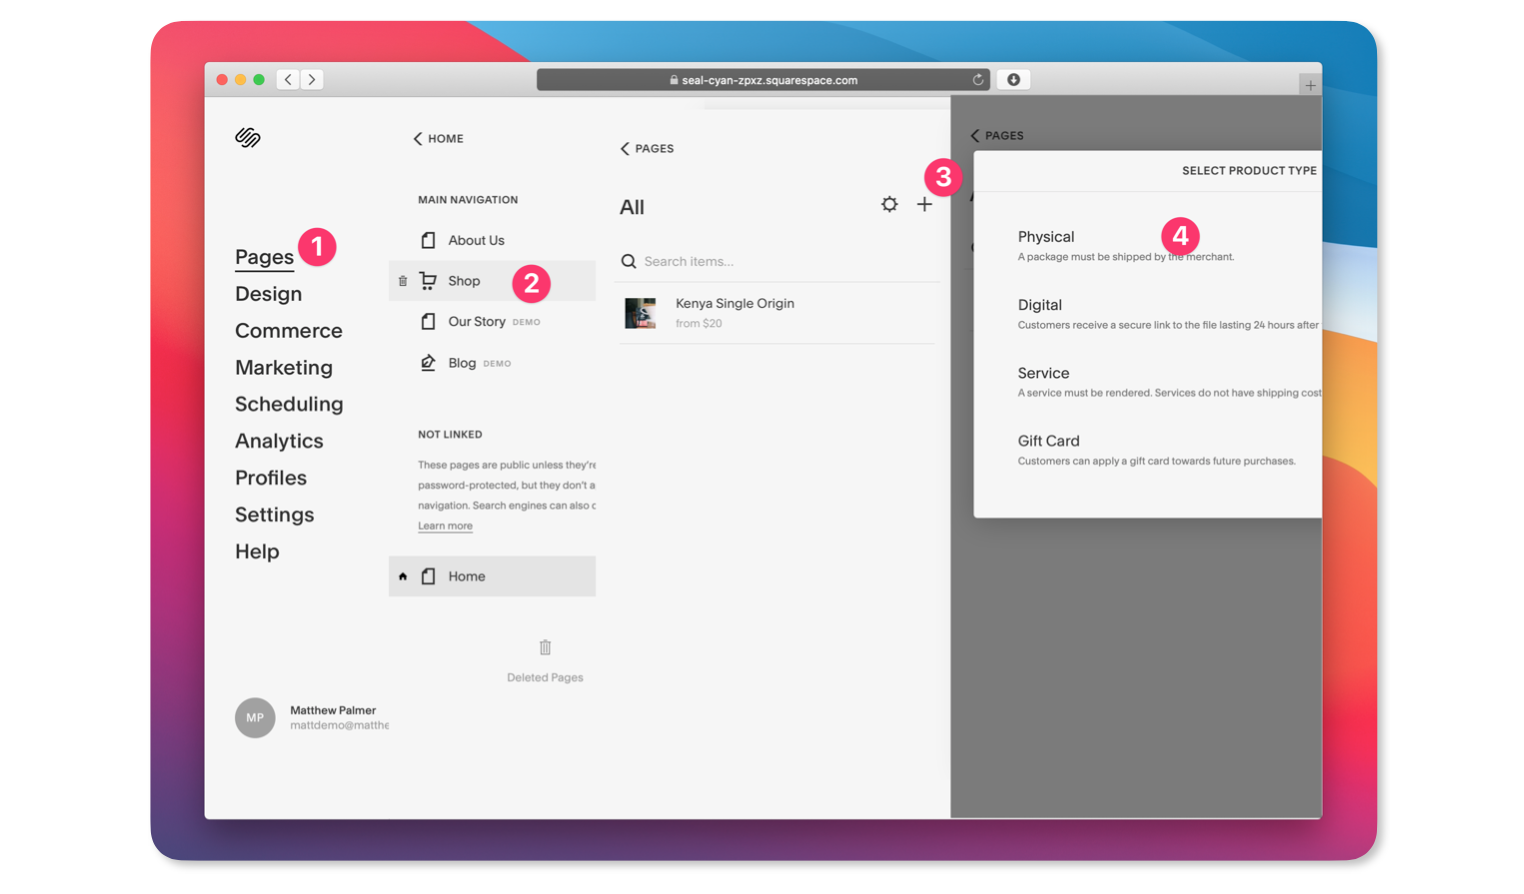The width and height of the screenshot is (1524, 894).
Task: Go back using browser back arrow
Action: point(288,80)
